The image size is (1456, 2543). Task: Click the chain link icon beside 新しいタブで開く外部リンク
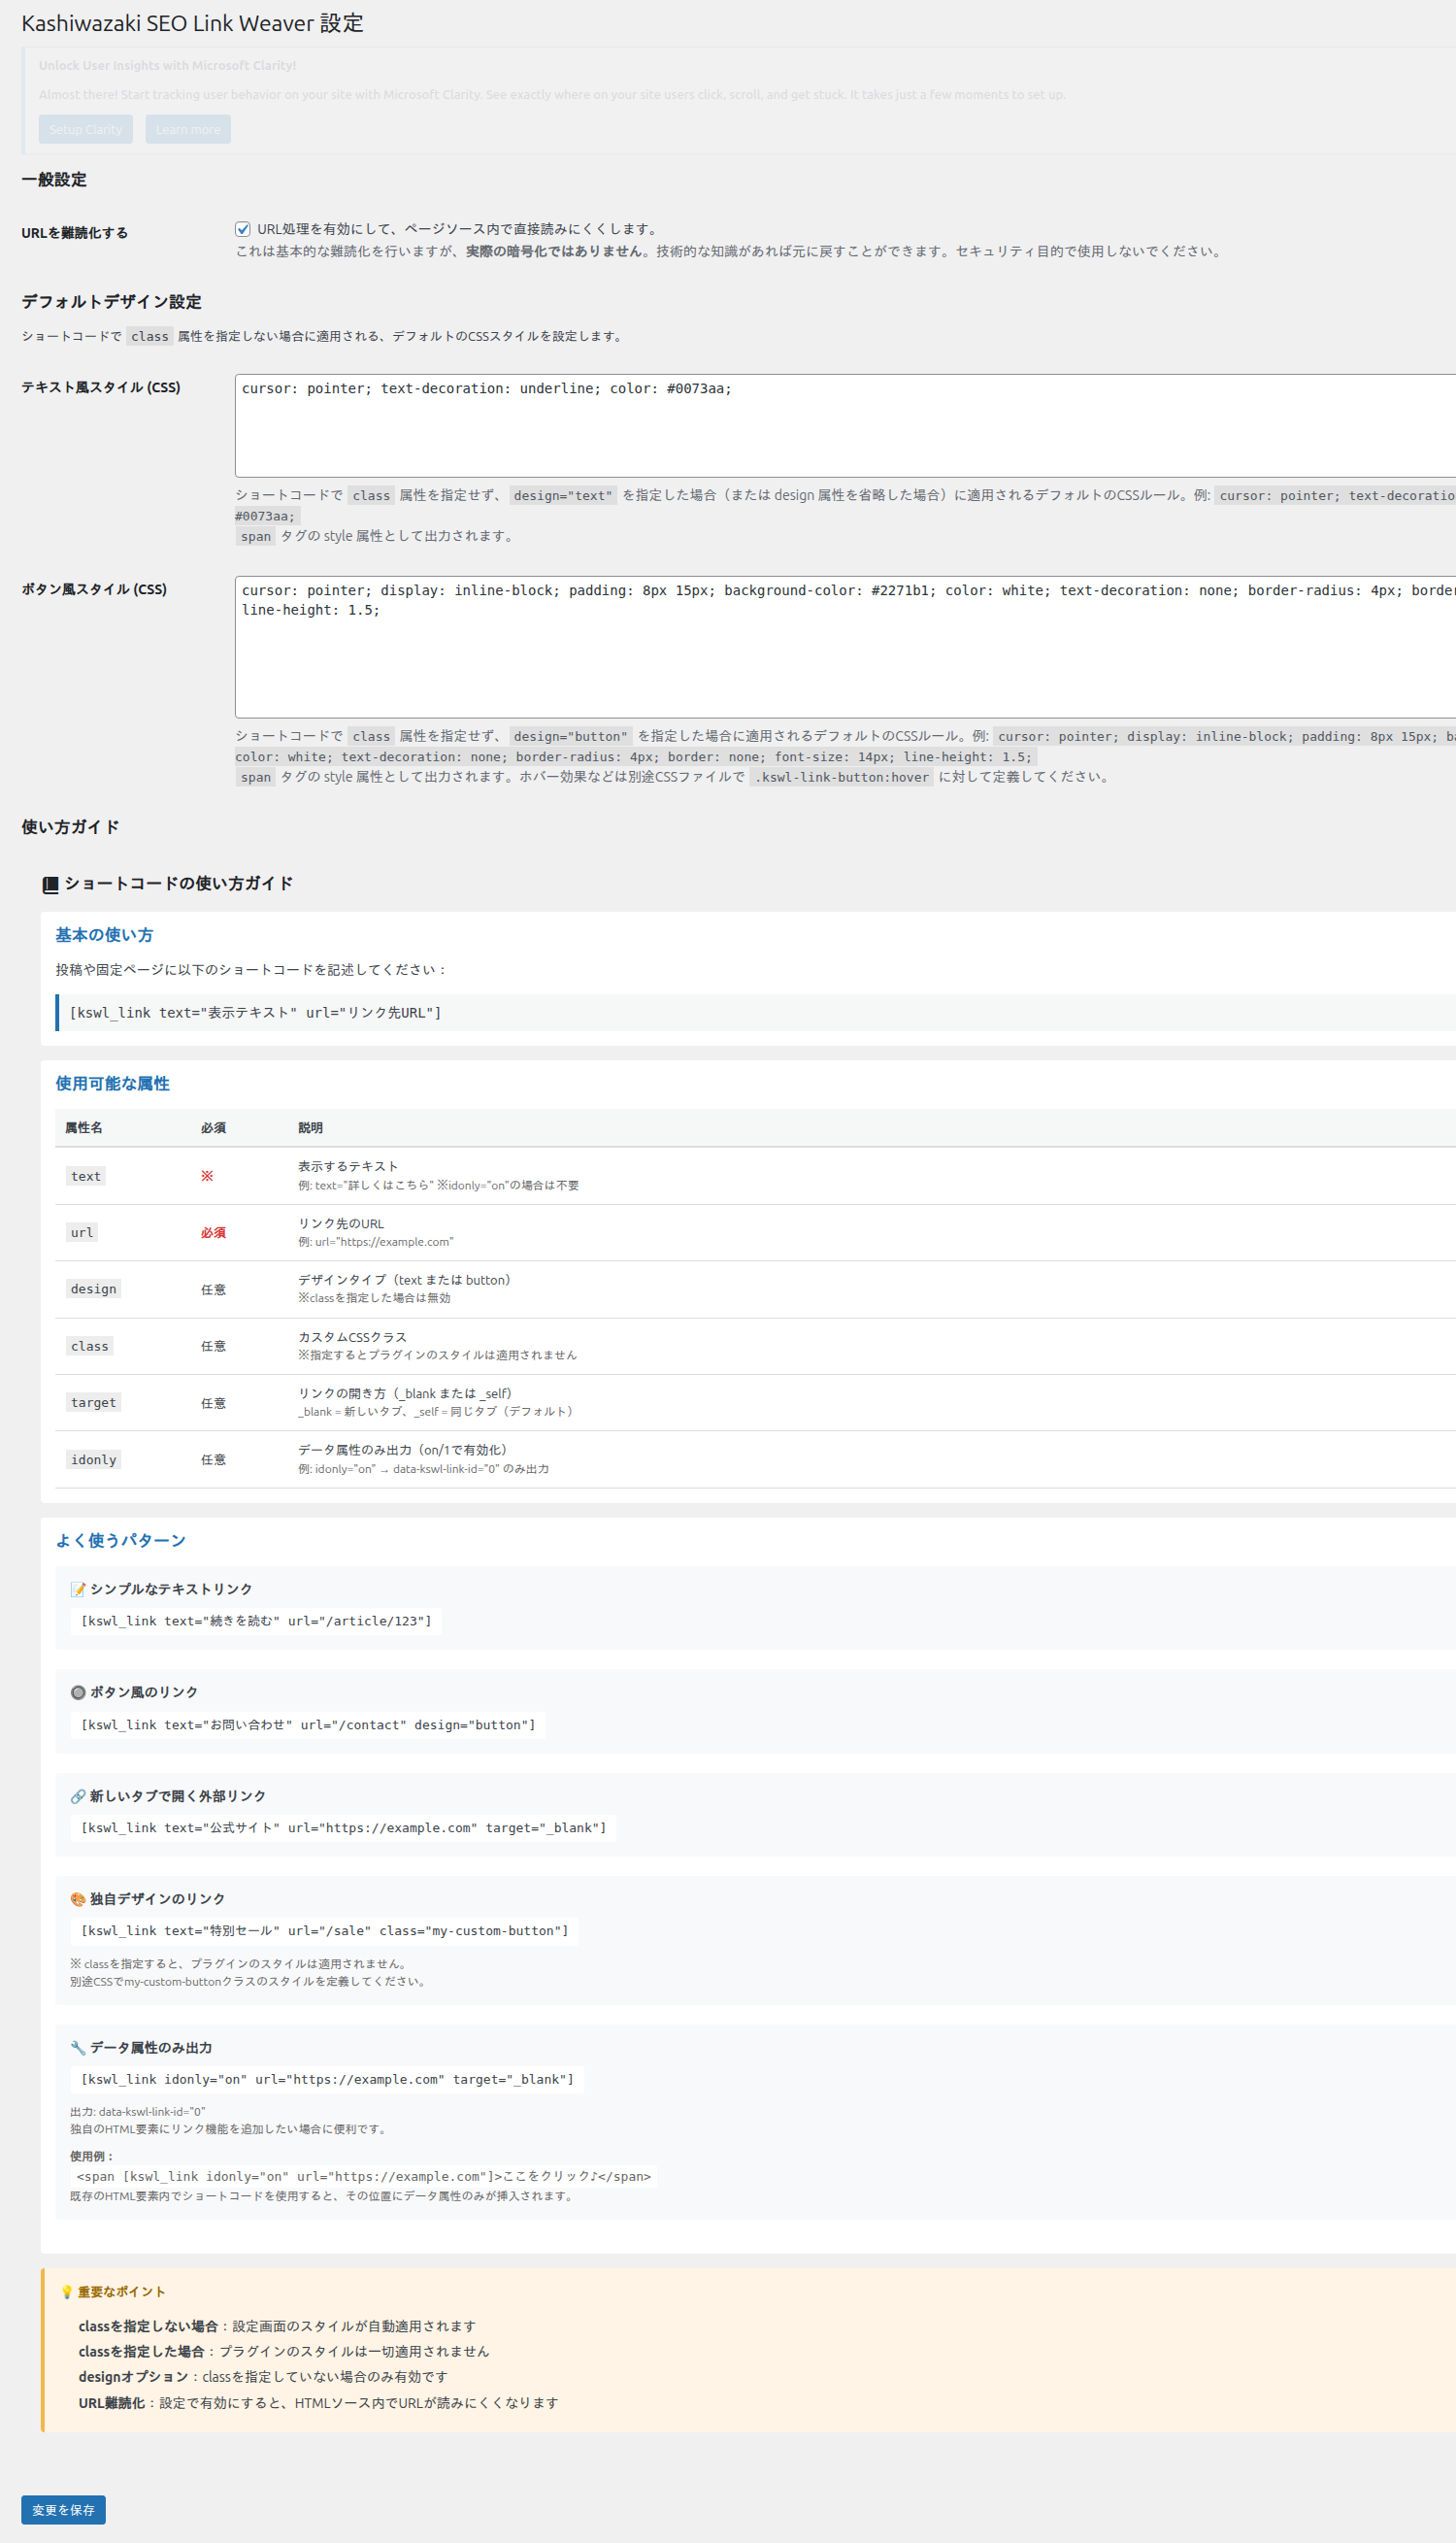click(x=77, y=1796)
